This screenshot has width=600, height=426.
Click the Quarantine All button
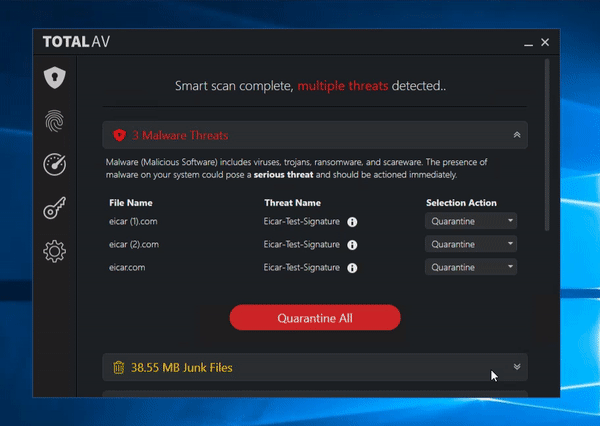pyautogui.click(x=315, y=318)
